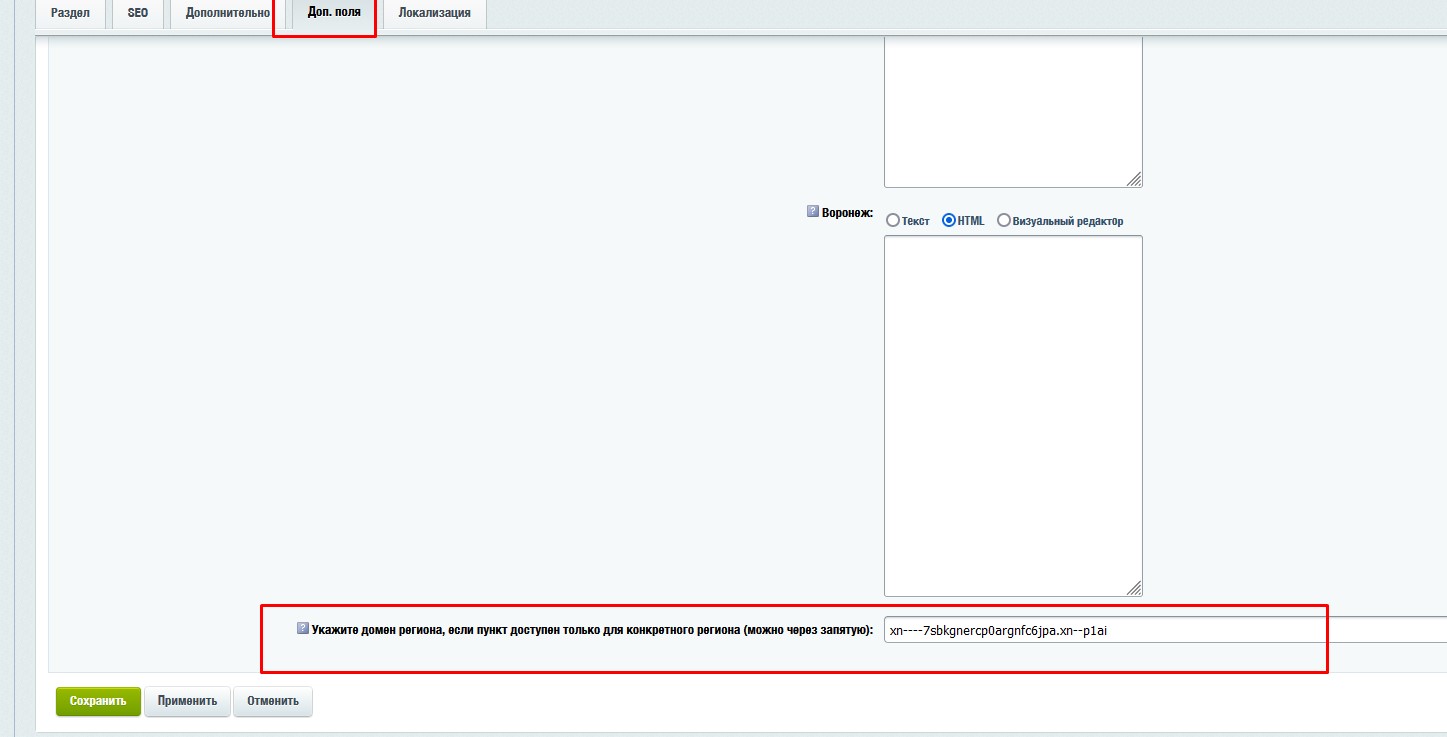Click inside the upper text area
The height and width of the screenshot is (737, 1447).
[x=1012, y=110]
